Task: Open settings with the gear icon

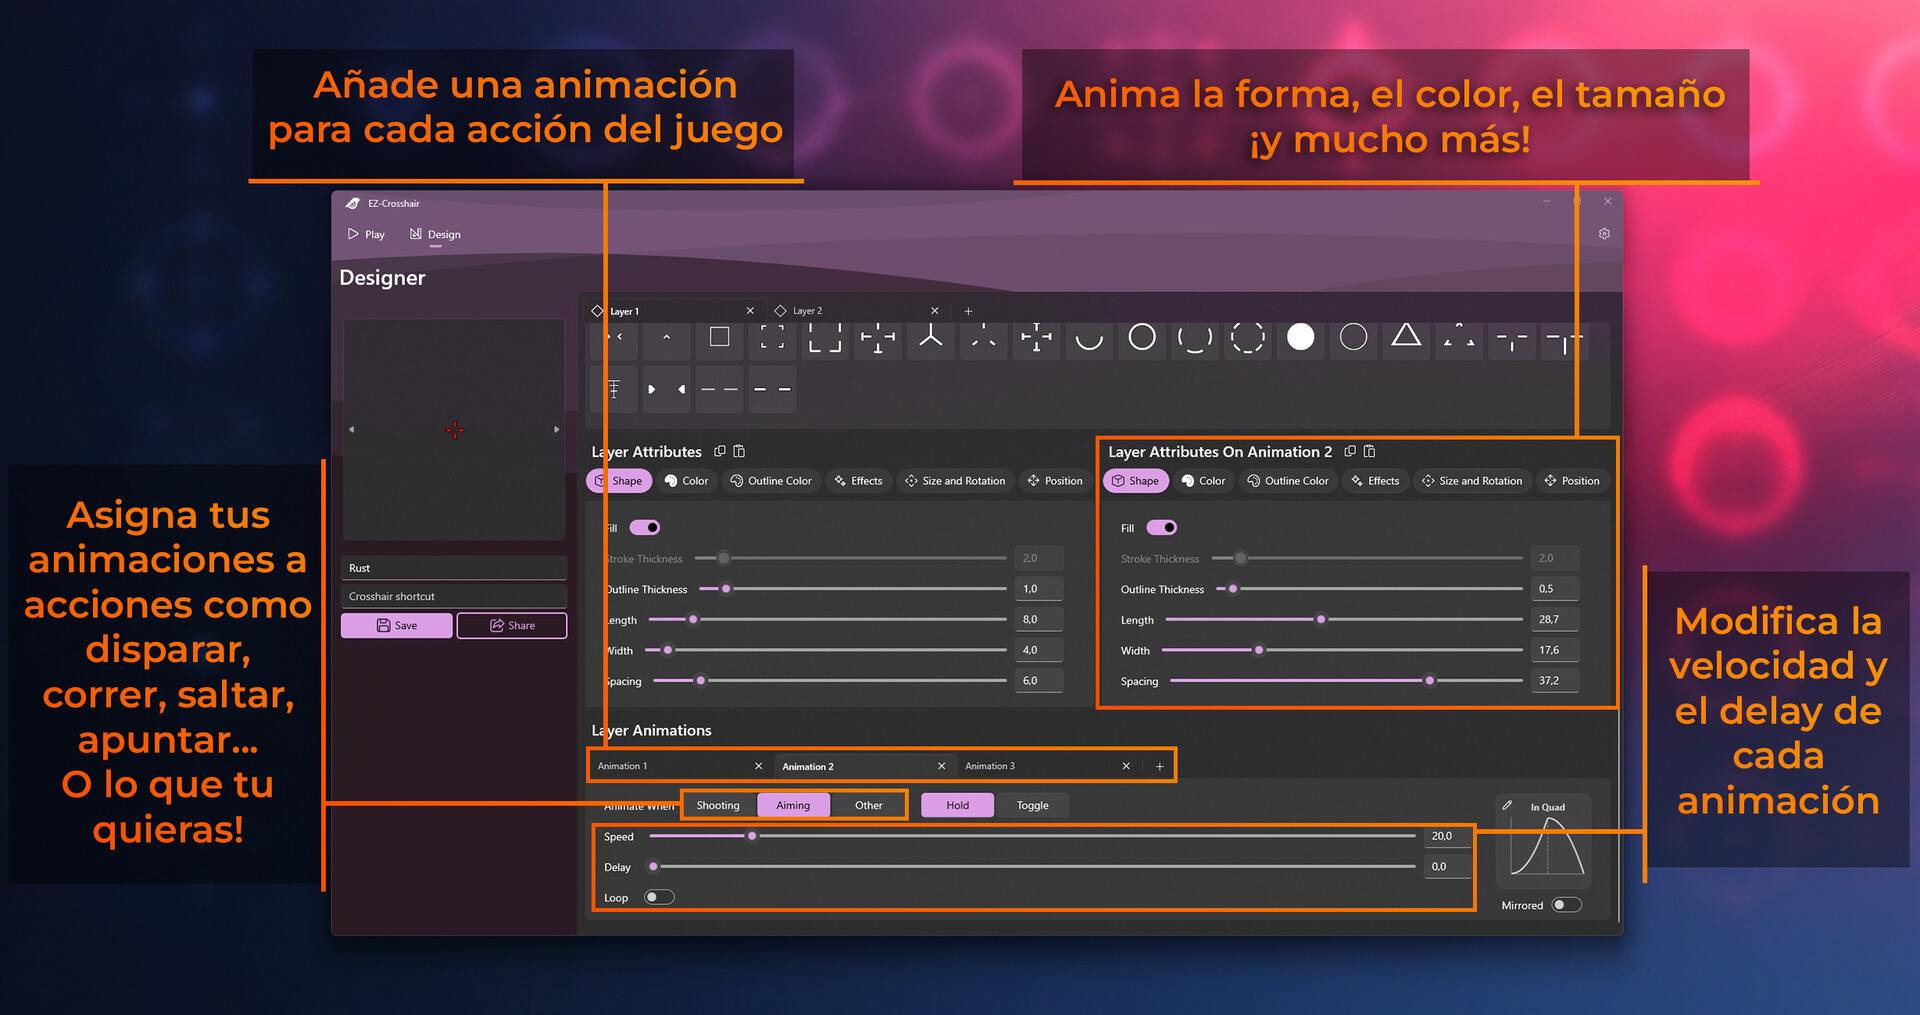Action: click(1604, 234)
